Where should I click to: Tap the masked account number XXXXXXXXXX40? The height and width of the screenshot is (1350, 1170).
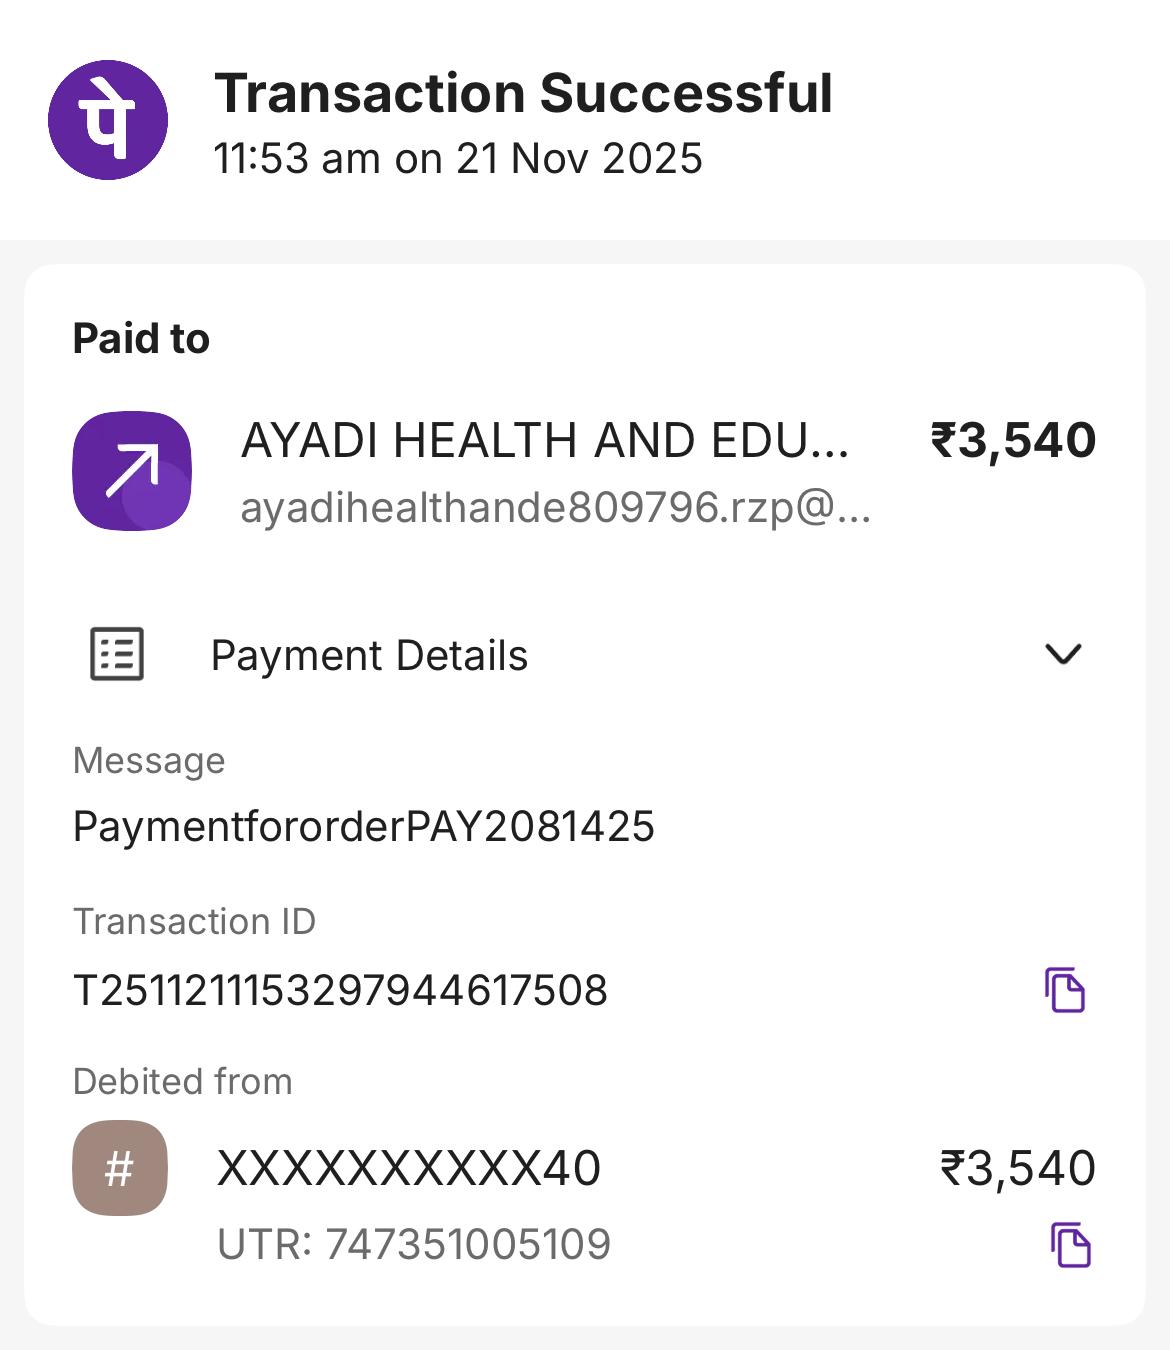click(x=408, y=1168)
